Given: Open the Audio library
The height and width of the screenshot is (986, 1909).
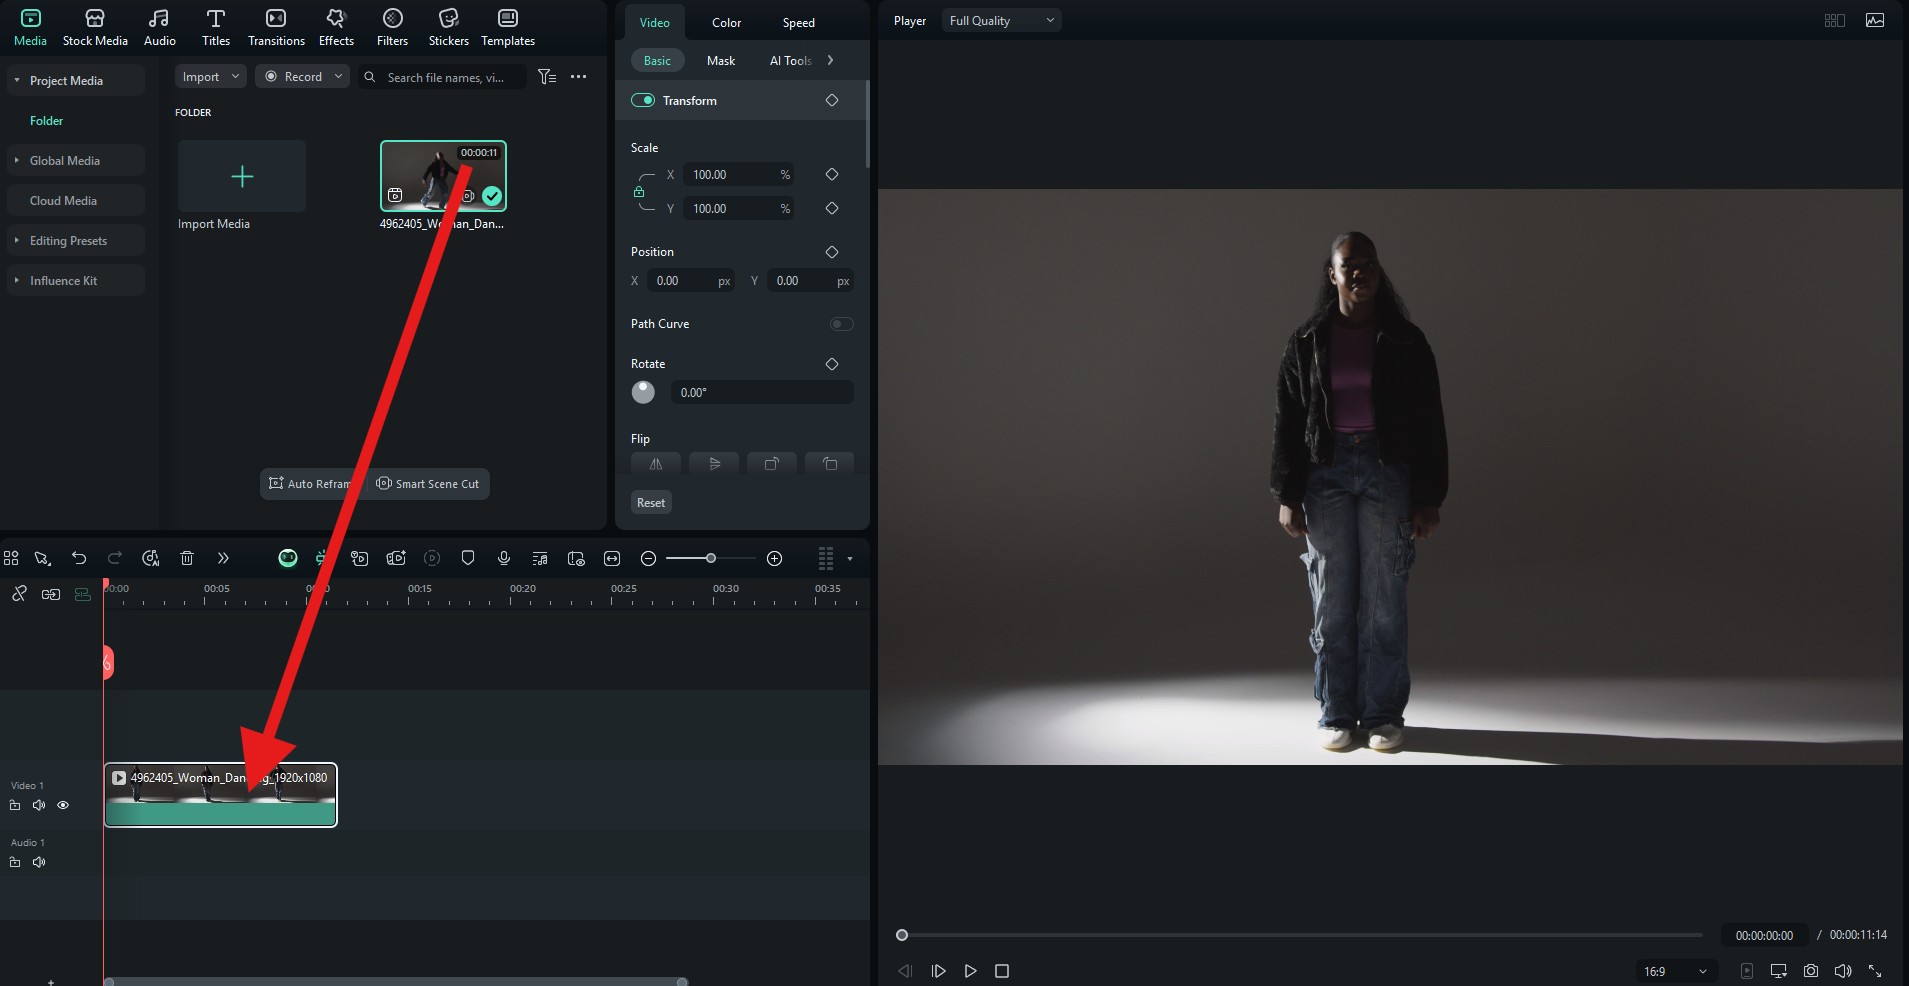Looking at the screenshot, I should (x=159, y=28).
